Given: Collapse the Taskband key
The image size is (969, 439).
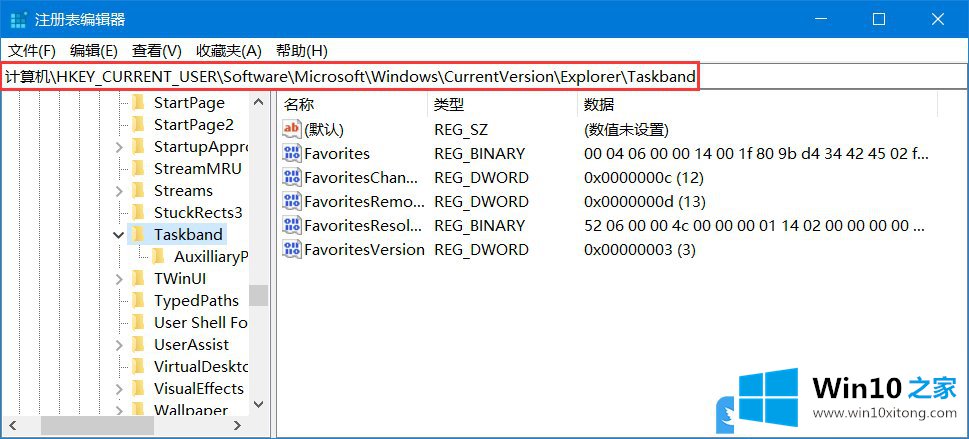Looking at the screenshot, I should tap(119, 235).
